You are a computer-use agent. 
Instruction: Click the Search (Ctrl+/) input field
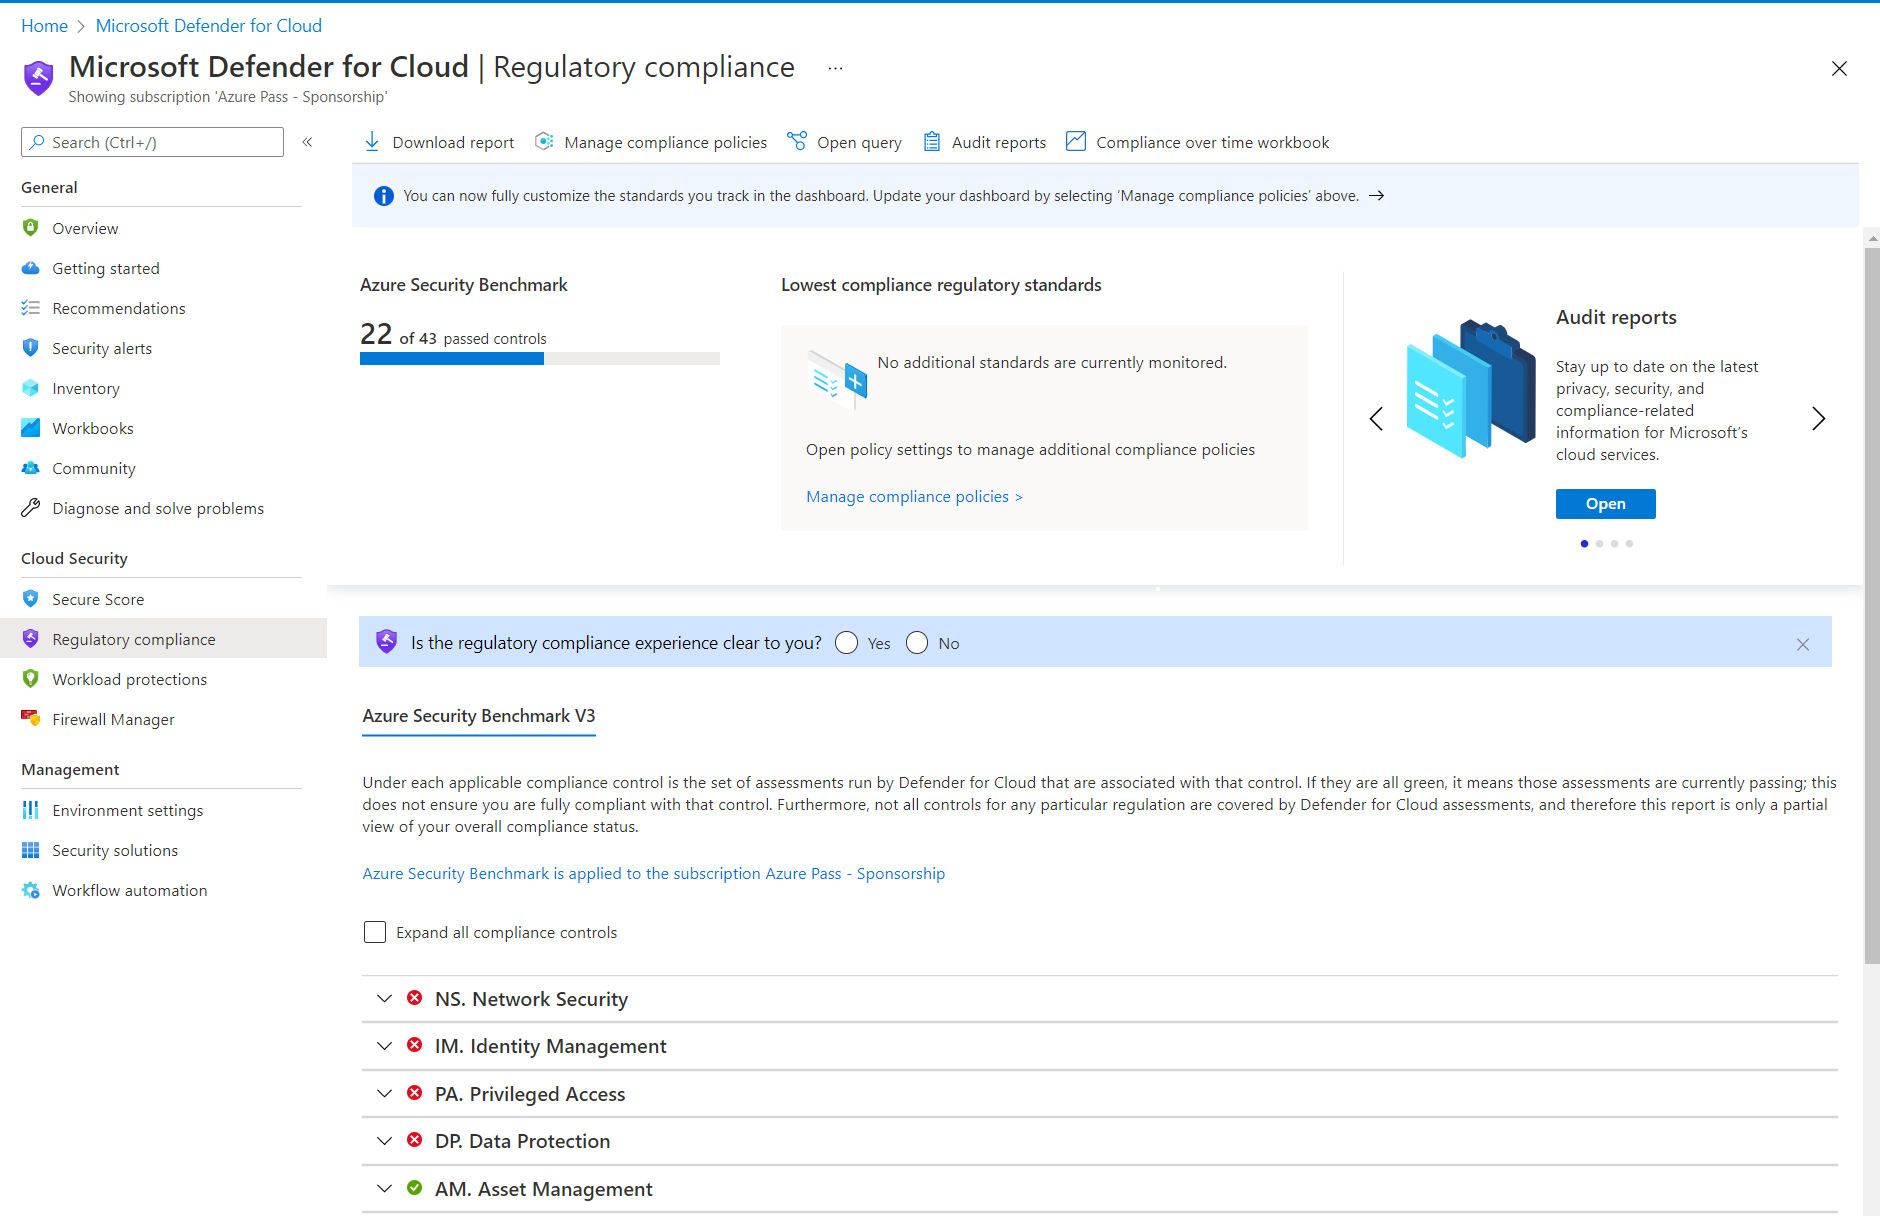152,142
